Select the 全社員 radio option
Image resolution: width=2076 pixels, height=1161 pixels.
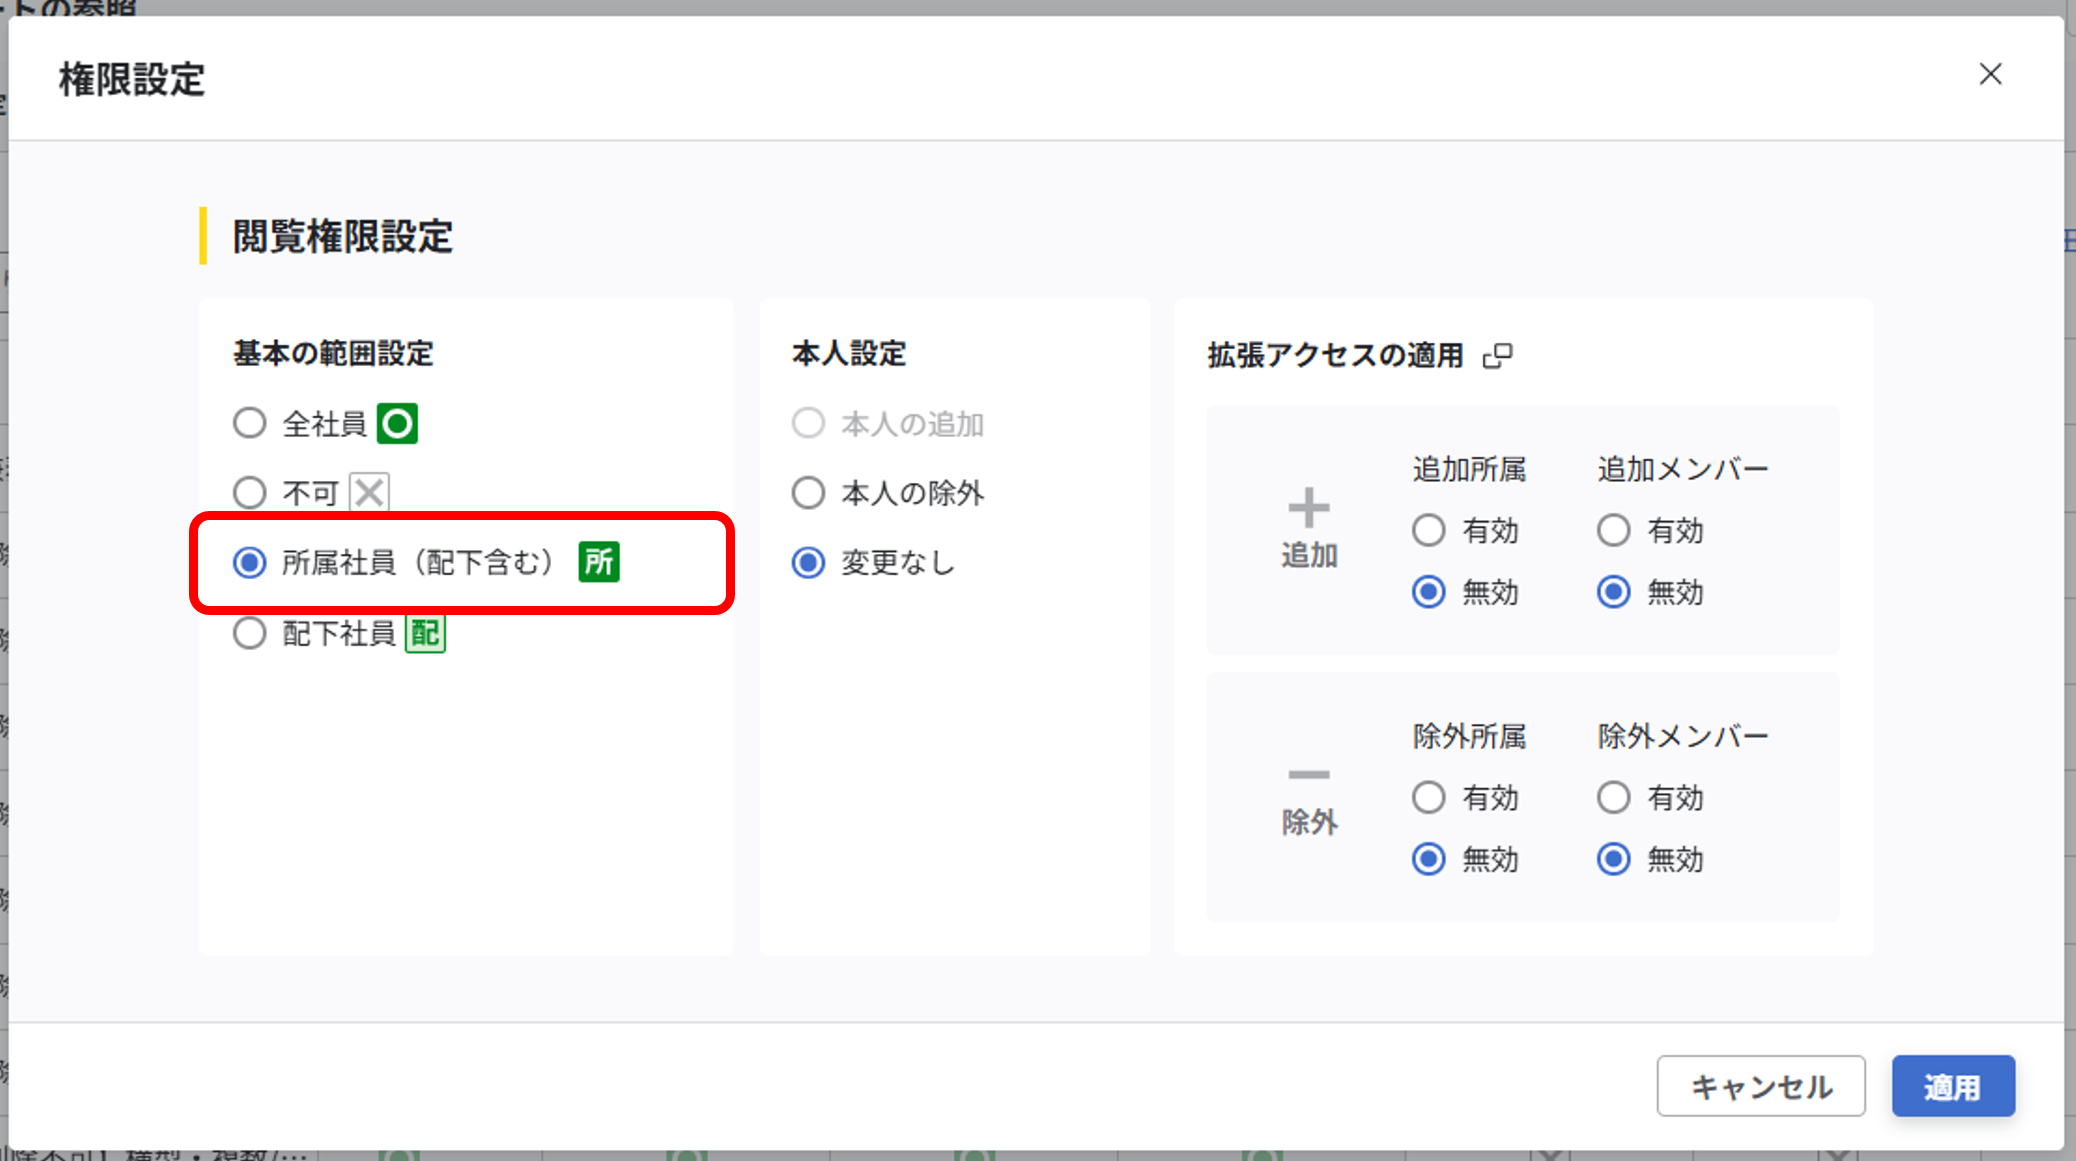(250, 424)
